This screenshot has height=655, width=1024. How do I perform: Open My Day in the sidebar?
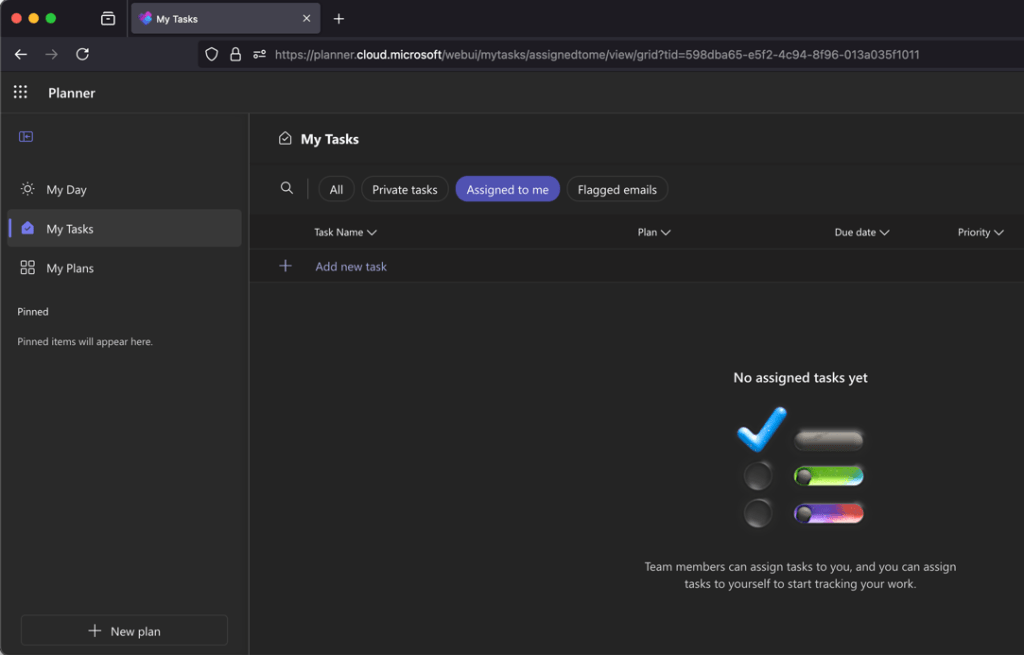pyautogui.click(x=66, y=190)
